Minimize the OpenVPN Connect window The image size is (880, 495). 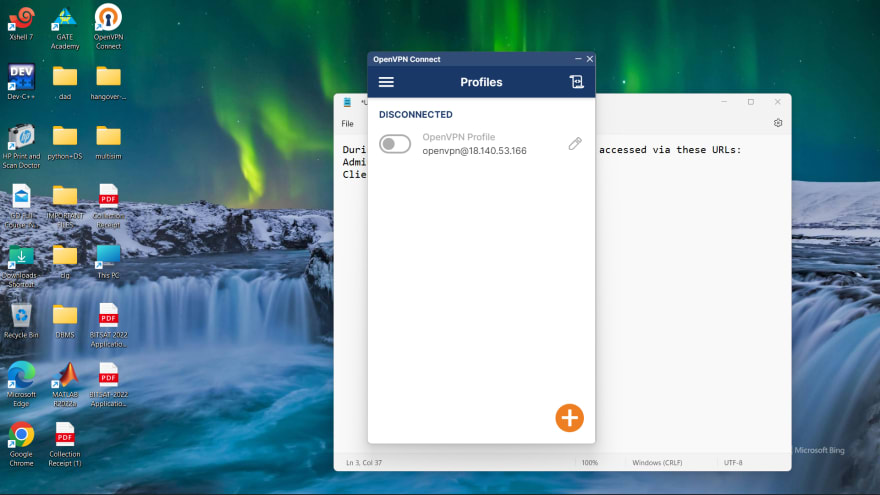[578, 59]
